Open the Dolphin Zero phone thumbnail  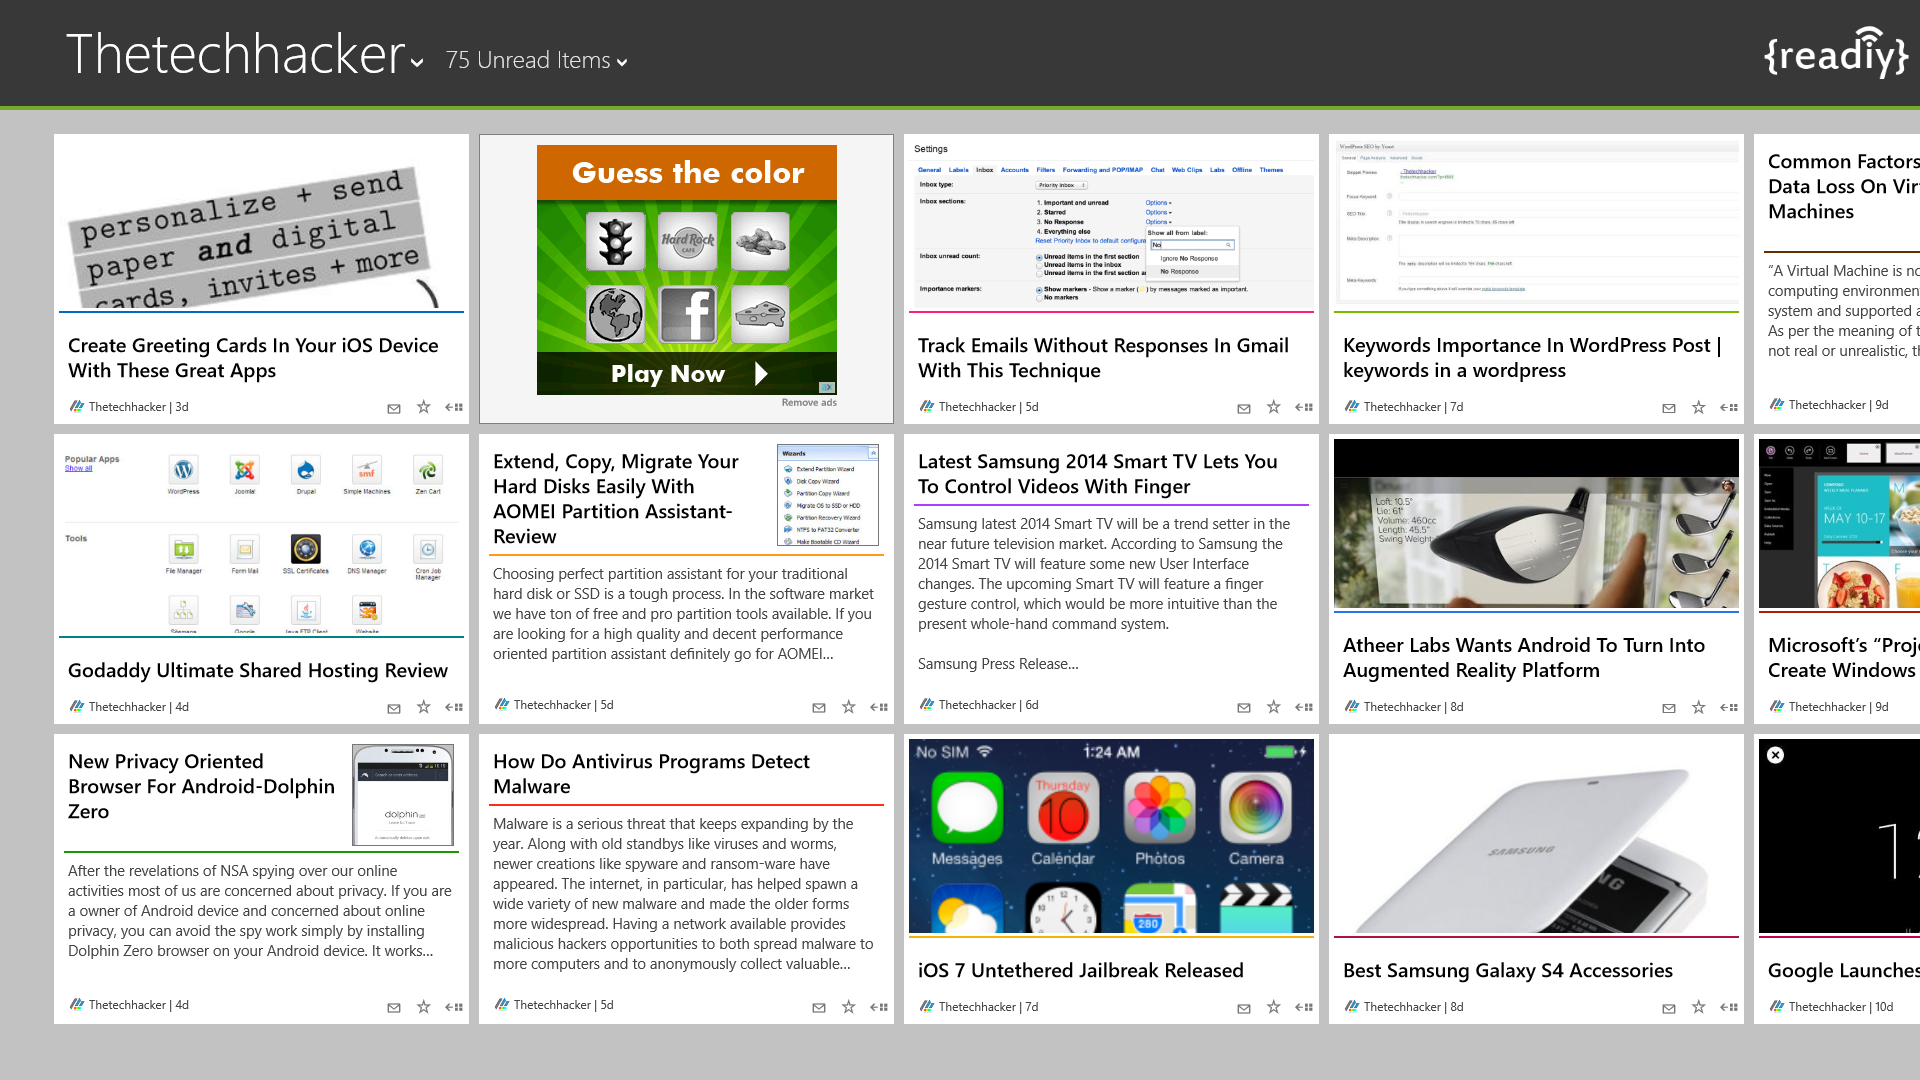pyautogui.click(x=403, y=795)
